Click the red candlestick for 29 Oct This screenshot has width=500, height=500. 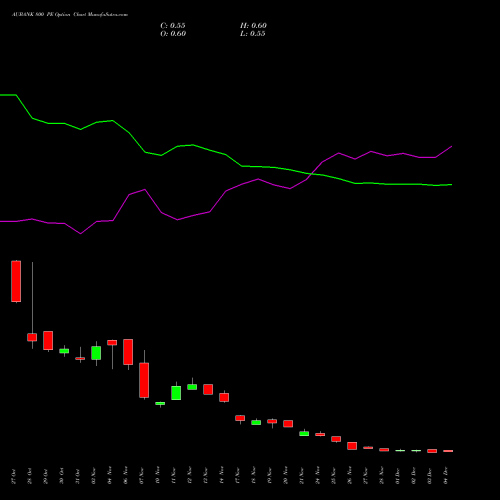point(48,340)
